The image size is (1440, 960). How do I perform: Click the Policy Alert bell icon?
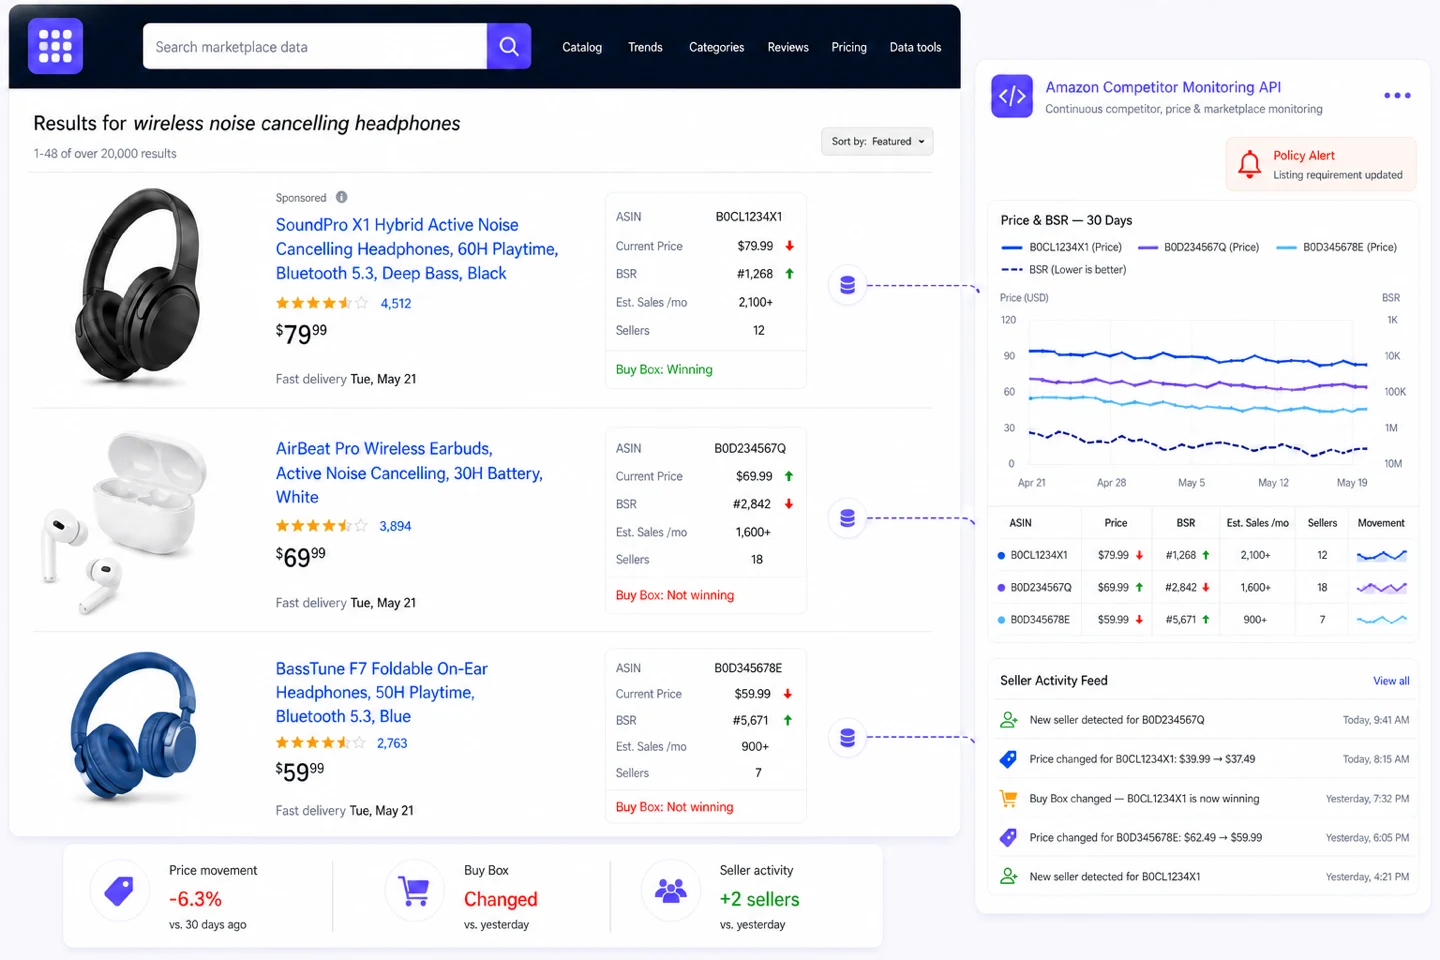coord(1249,164)
